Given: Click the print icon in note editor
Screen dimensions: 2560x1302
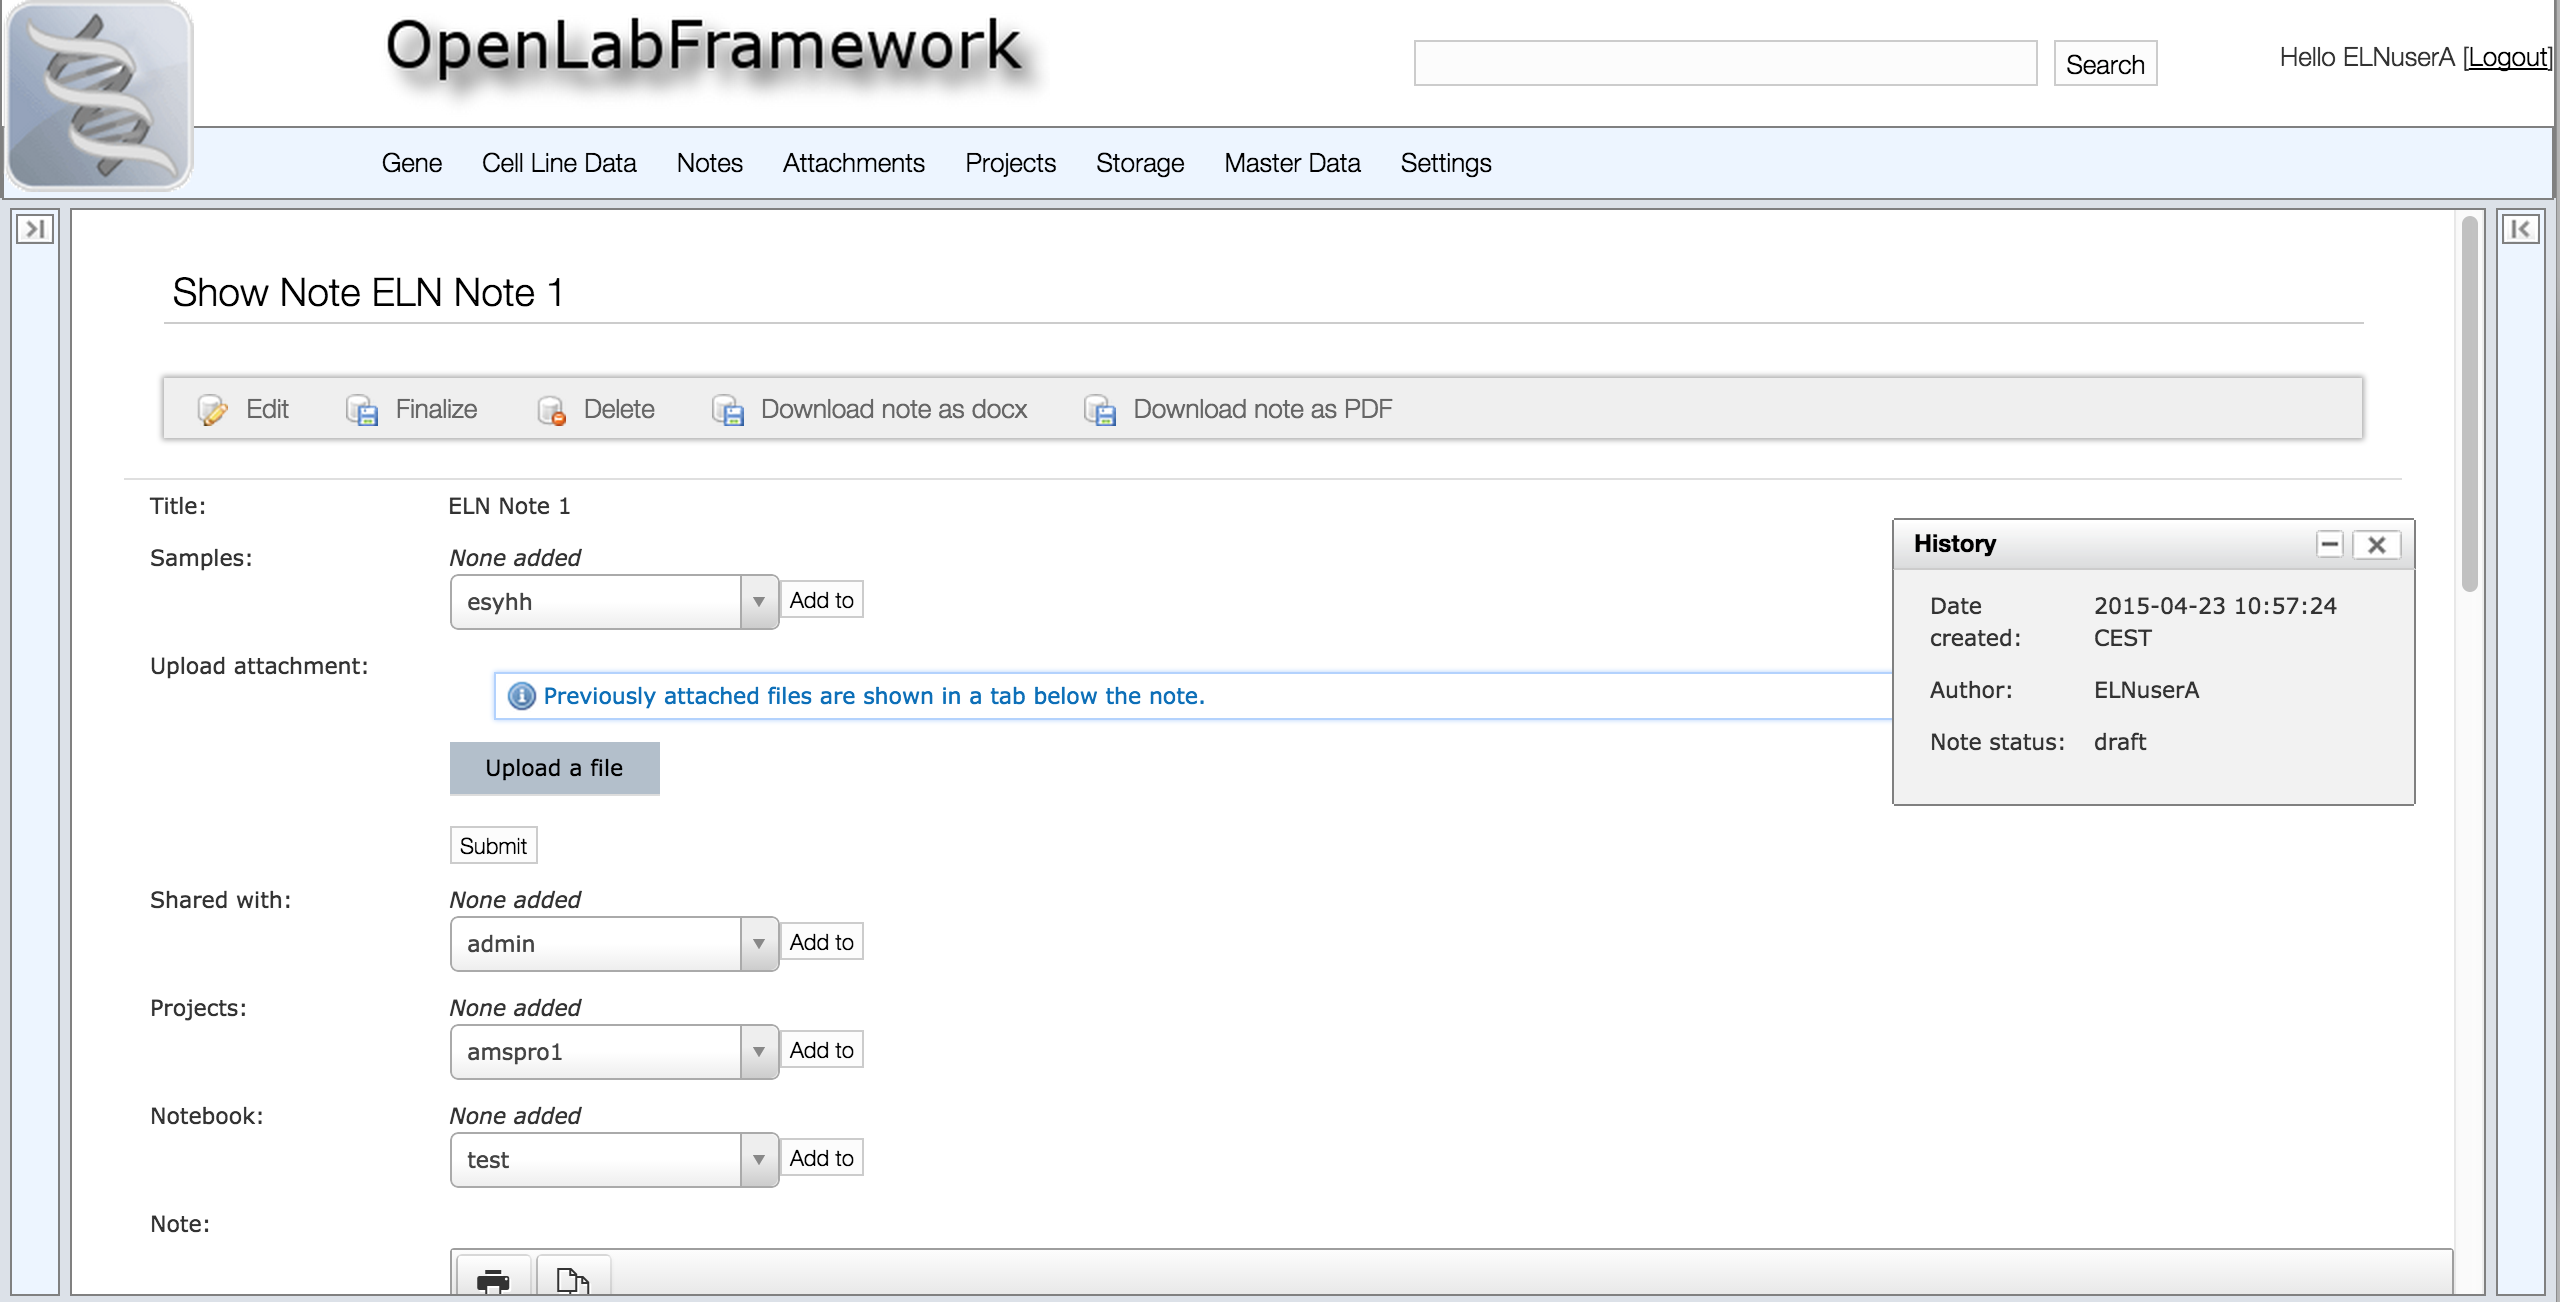Looking at the screenshot, I should tap(493, 1279).
